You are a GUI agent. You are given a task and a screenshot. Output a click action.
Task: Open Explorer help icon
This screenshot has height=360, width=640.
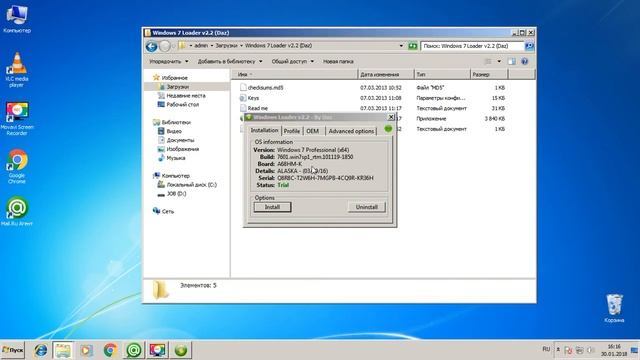click(525, 61)
